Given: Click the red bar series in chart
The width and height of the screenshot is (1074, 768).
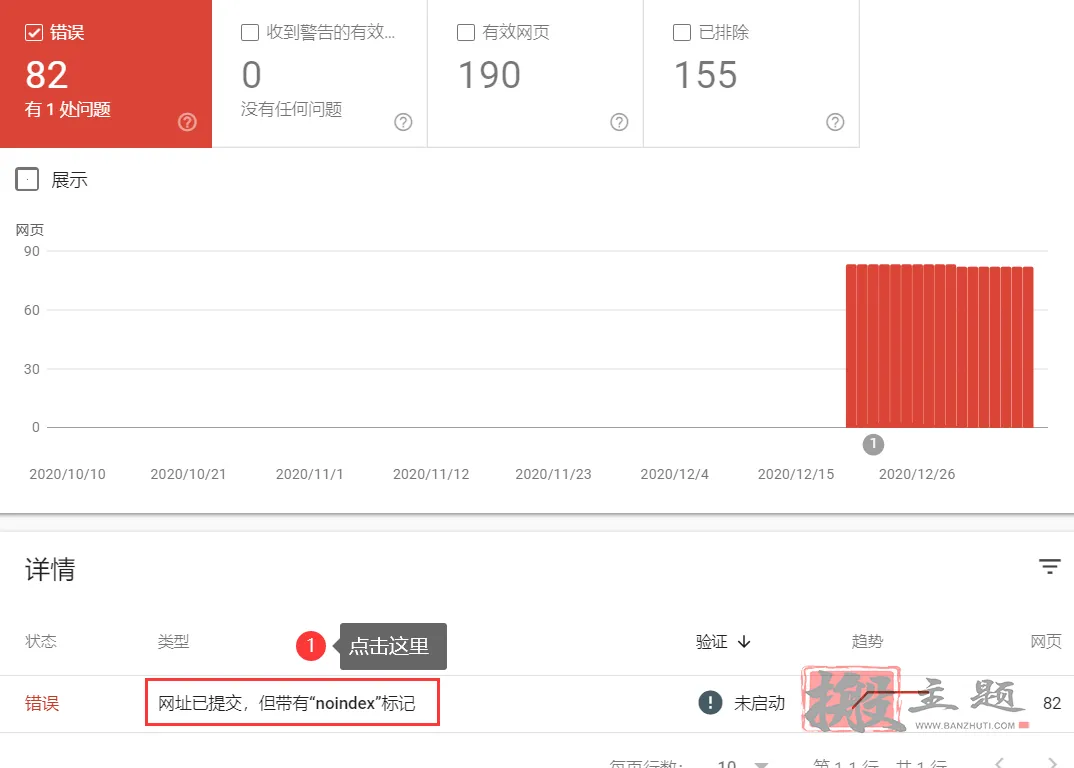Looking at the screenshot, I should pyautogui.click(x=940, y=346).
